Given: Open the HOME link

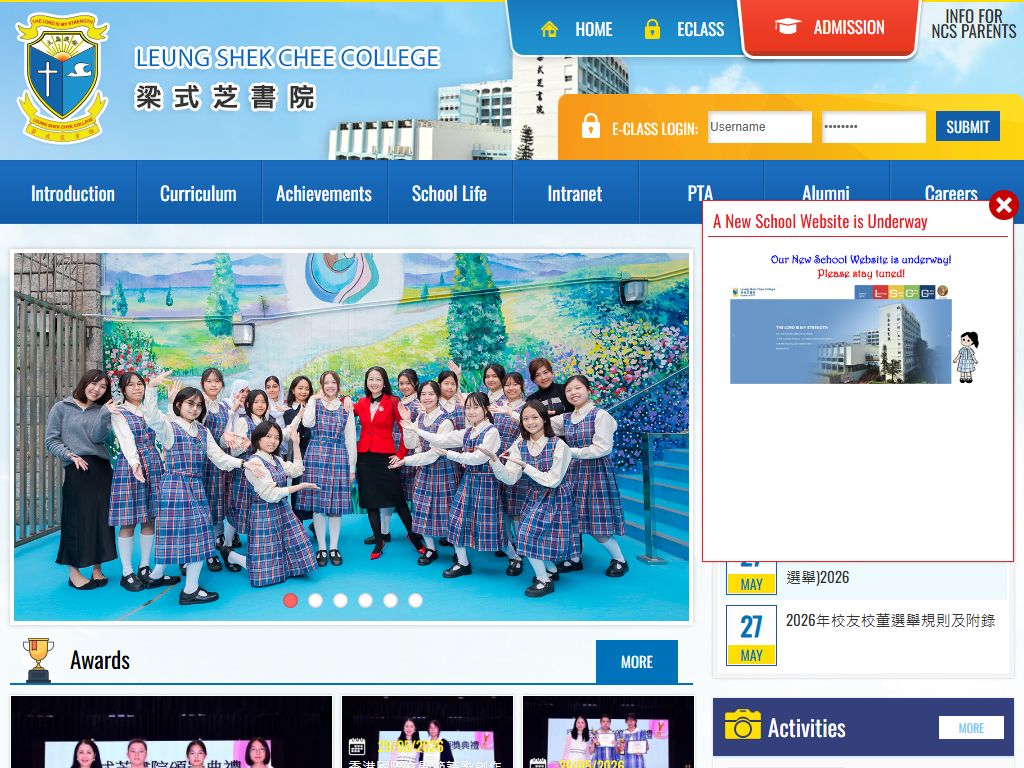Looking at the screenshot, I should tap(594, 29).
